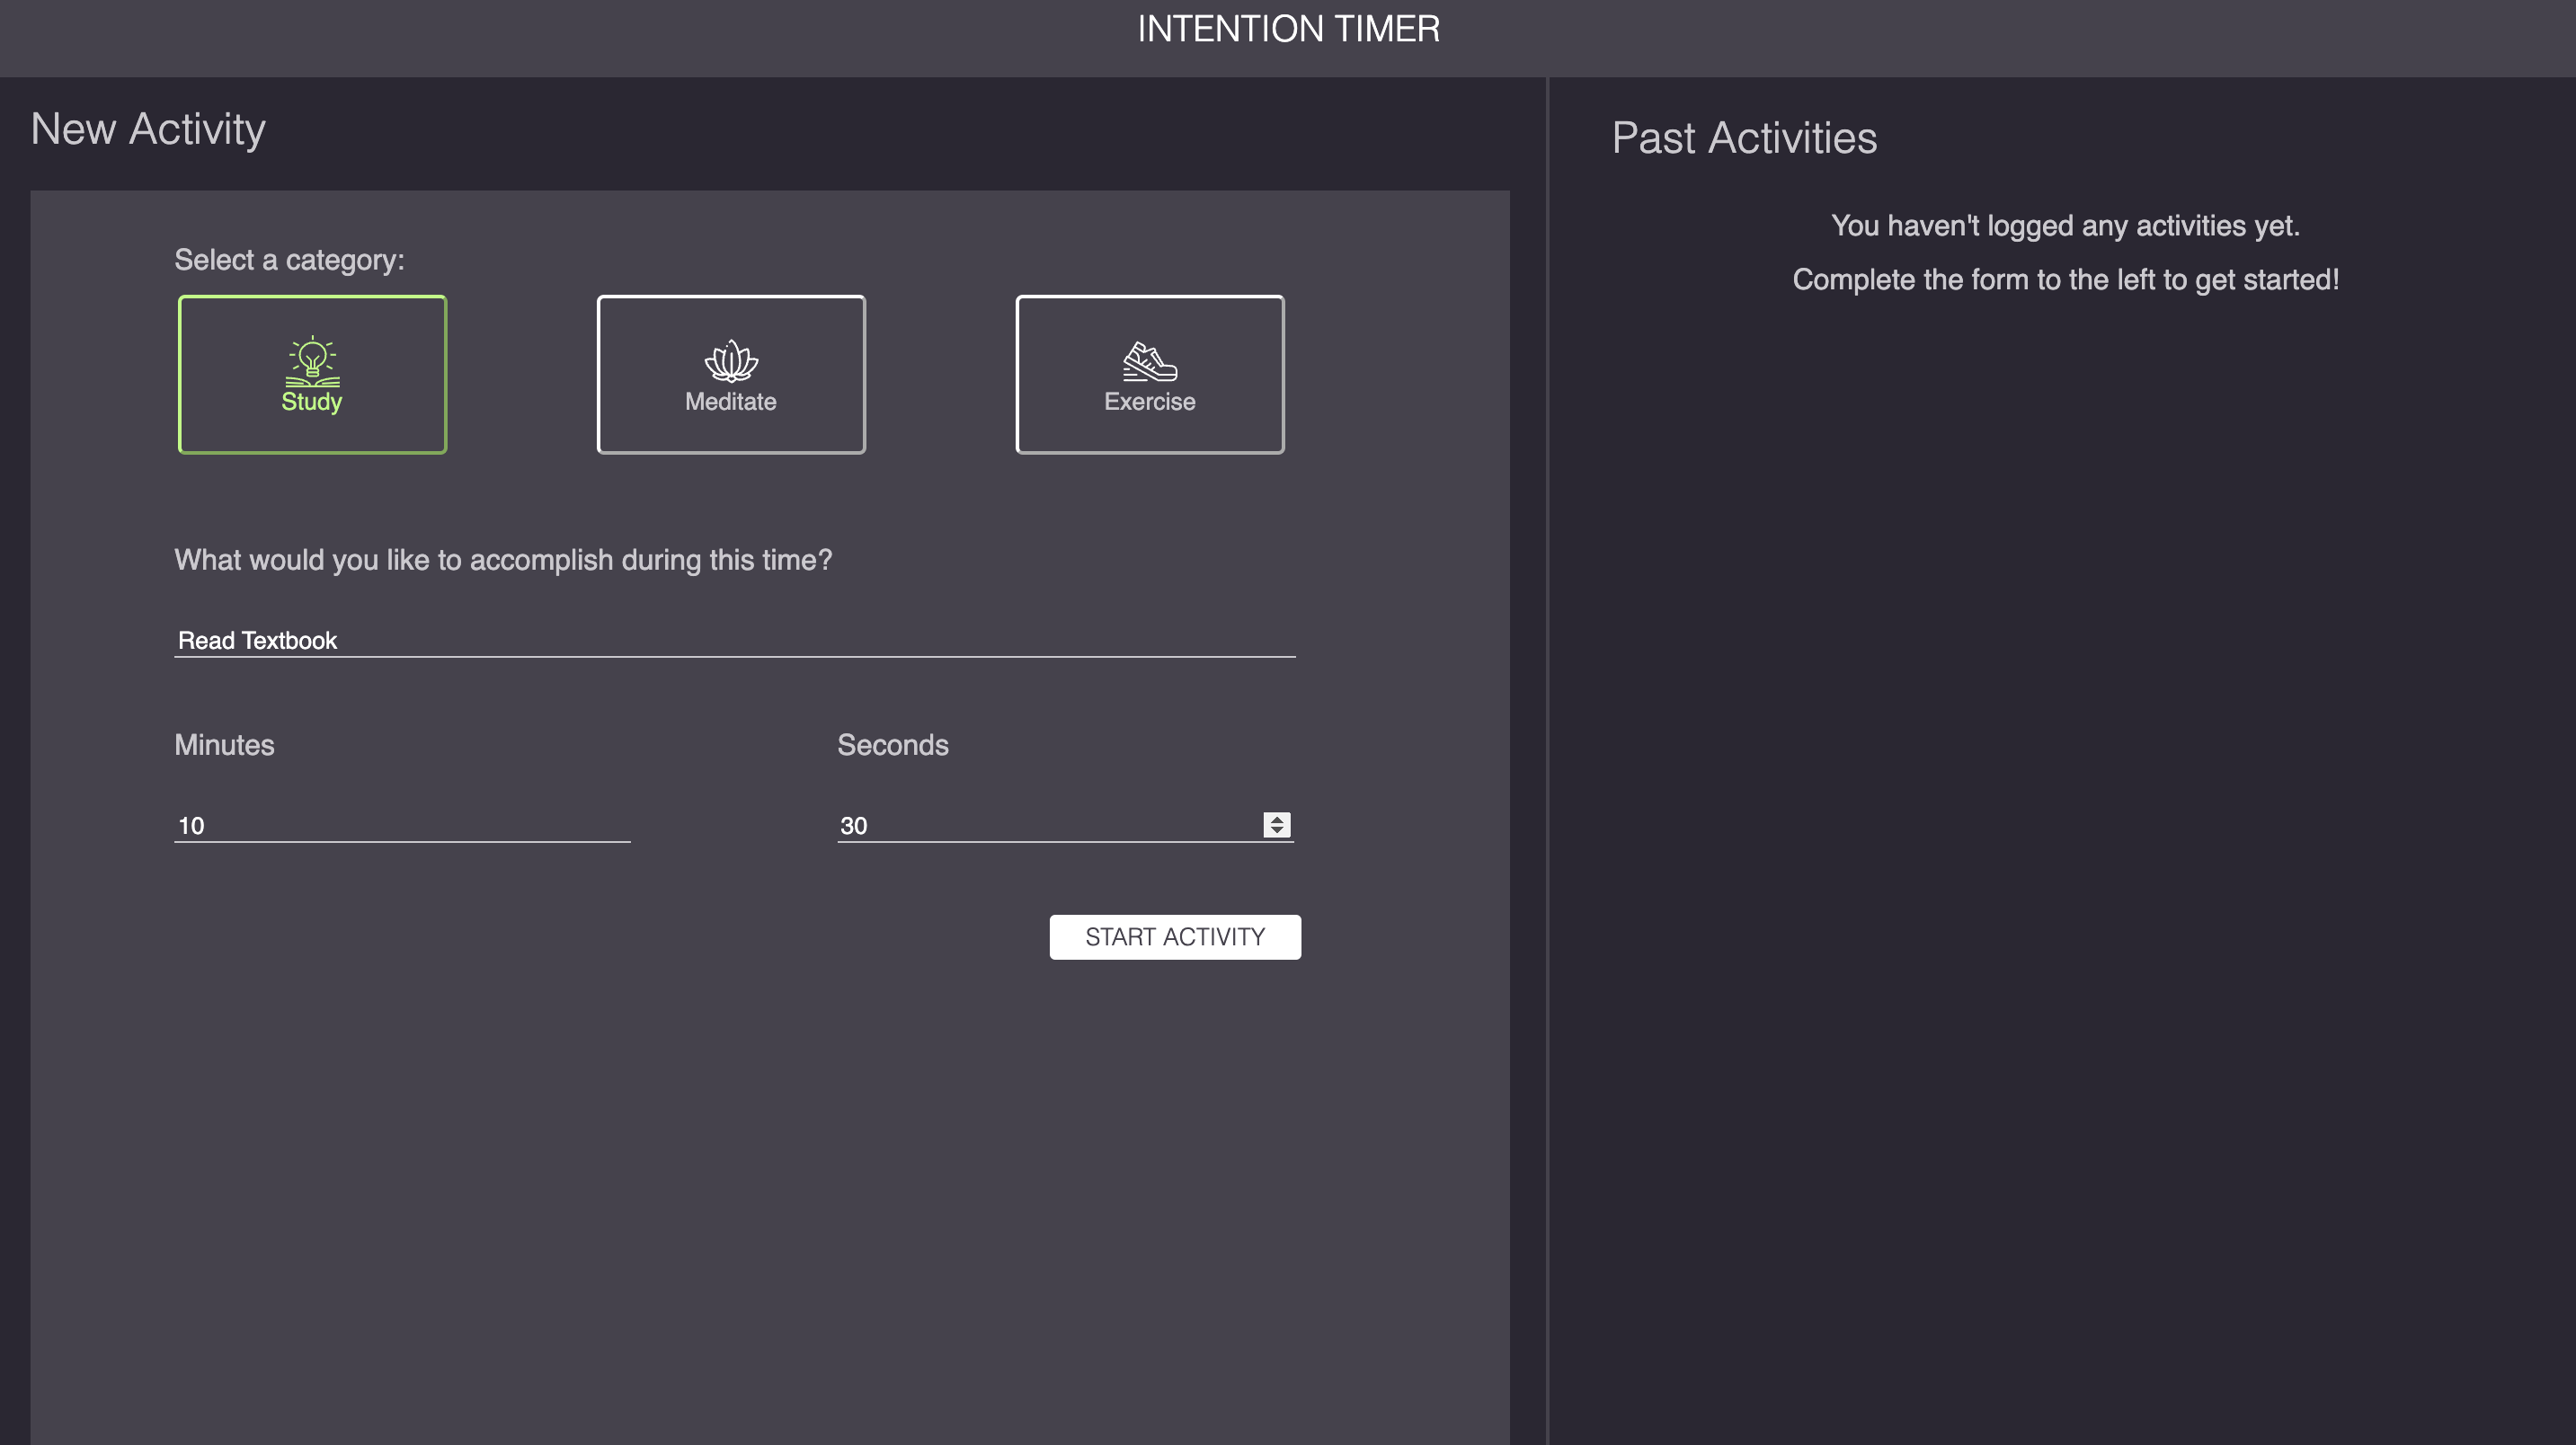Click the Past Activities heading
This screenshot has height=1445, width=2576.
1743,137
